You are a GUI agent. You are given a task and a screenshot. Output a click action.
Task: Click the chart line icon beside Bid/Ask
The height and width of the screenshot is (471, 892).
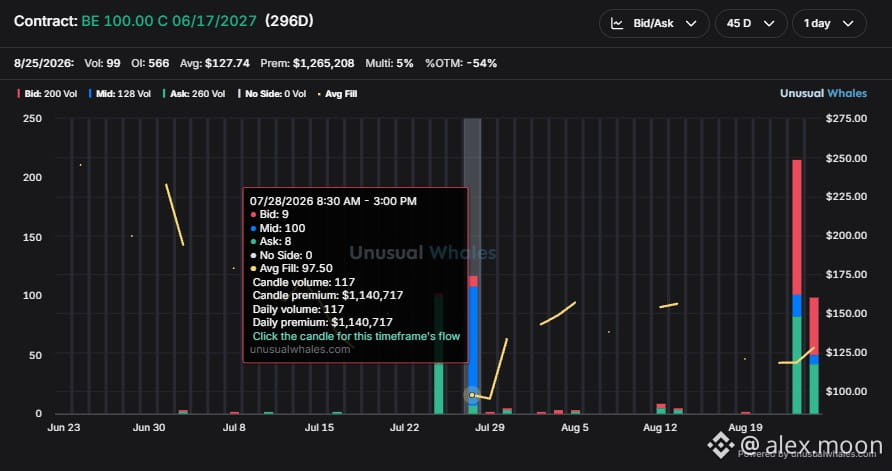617,23
